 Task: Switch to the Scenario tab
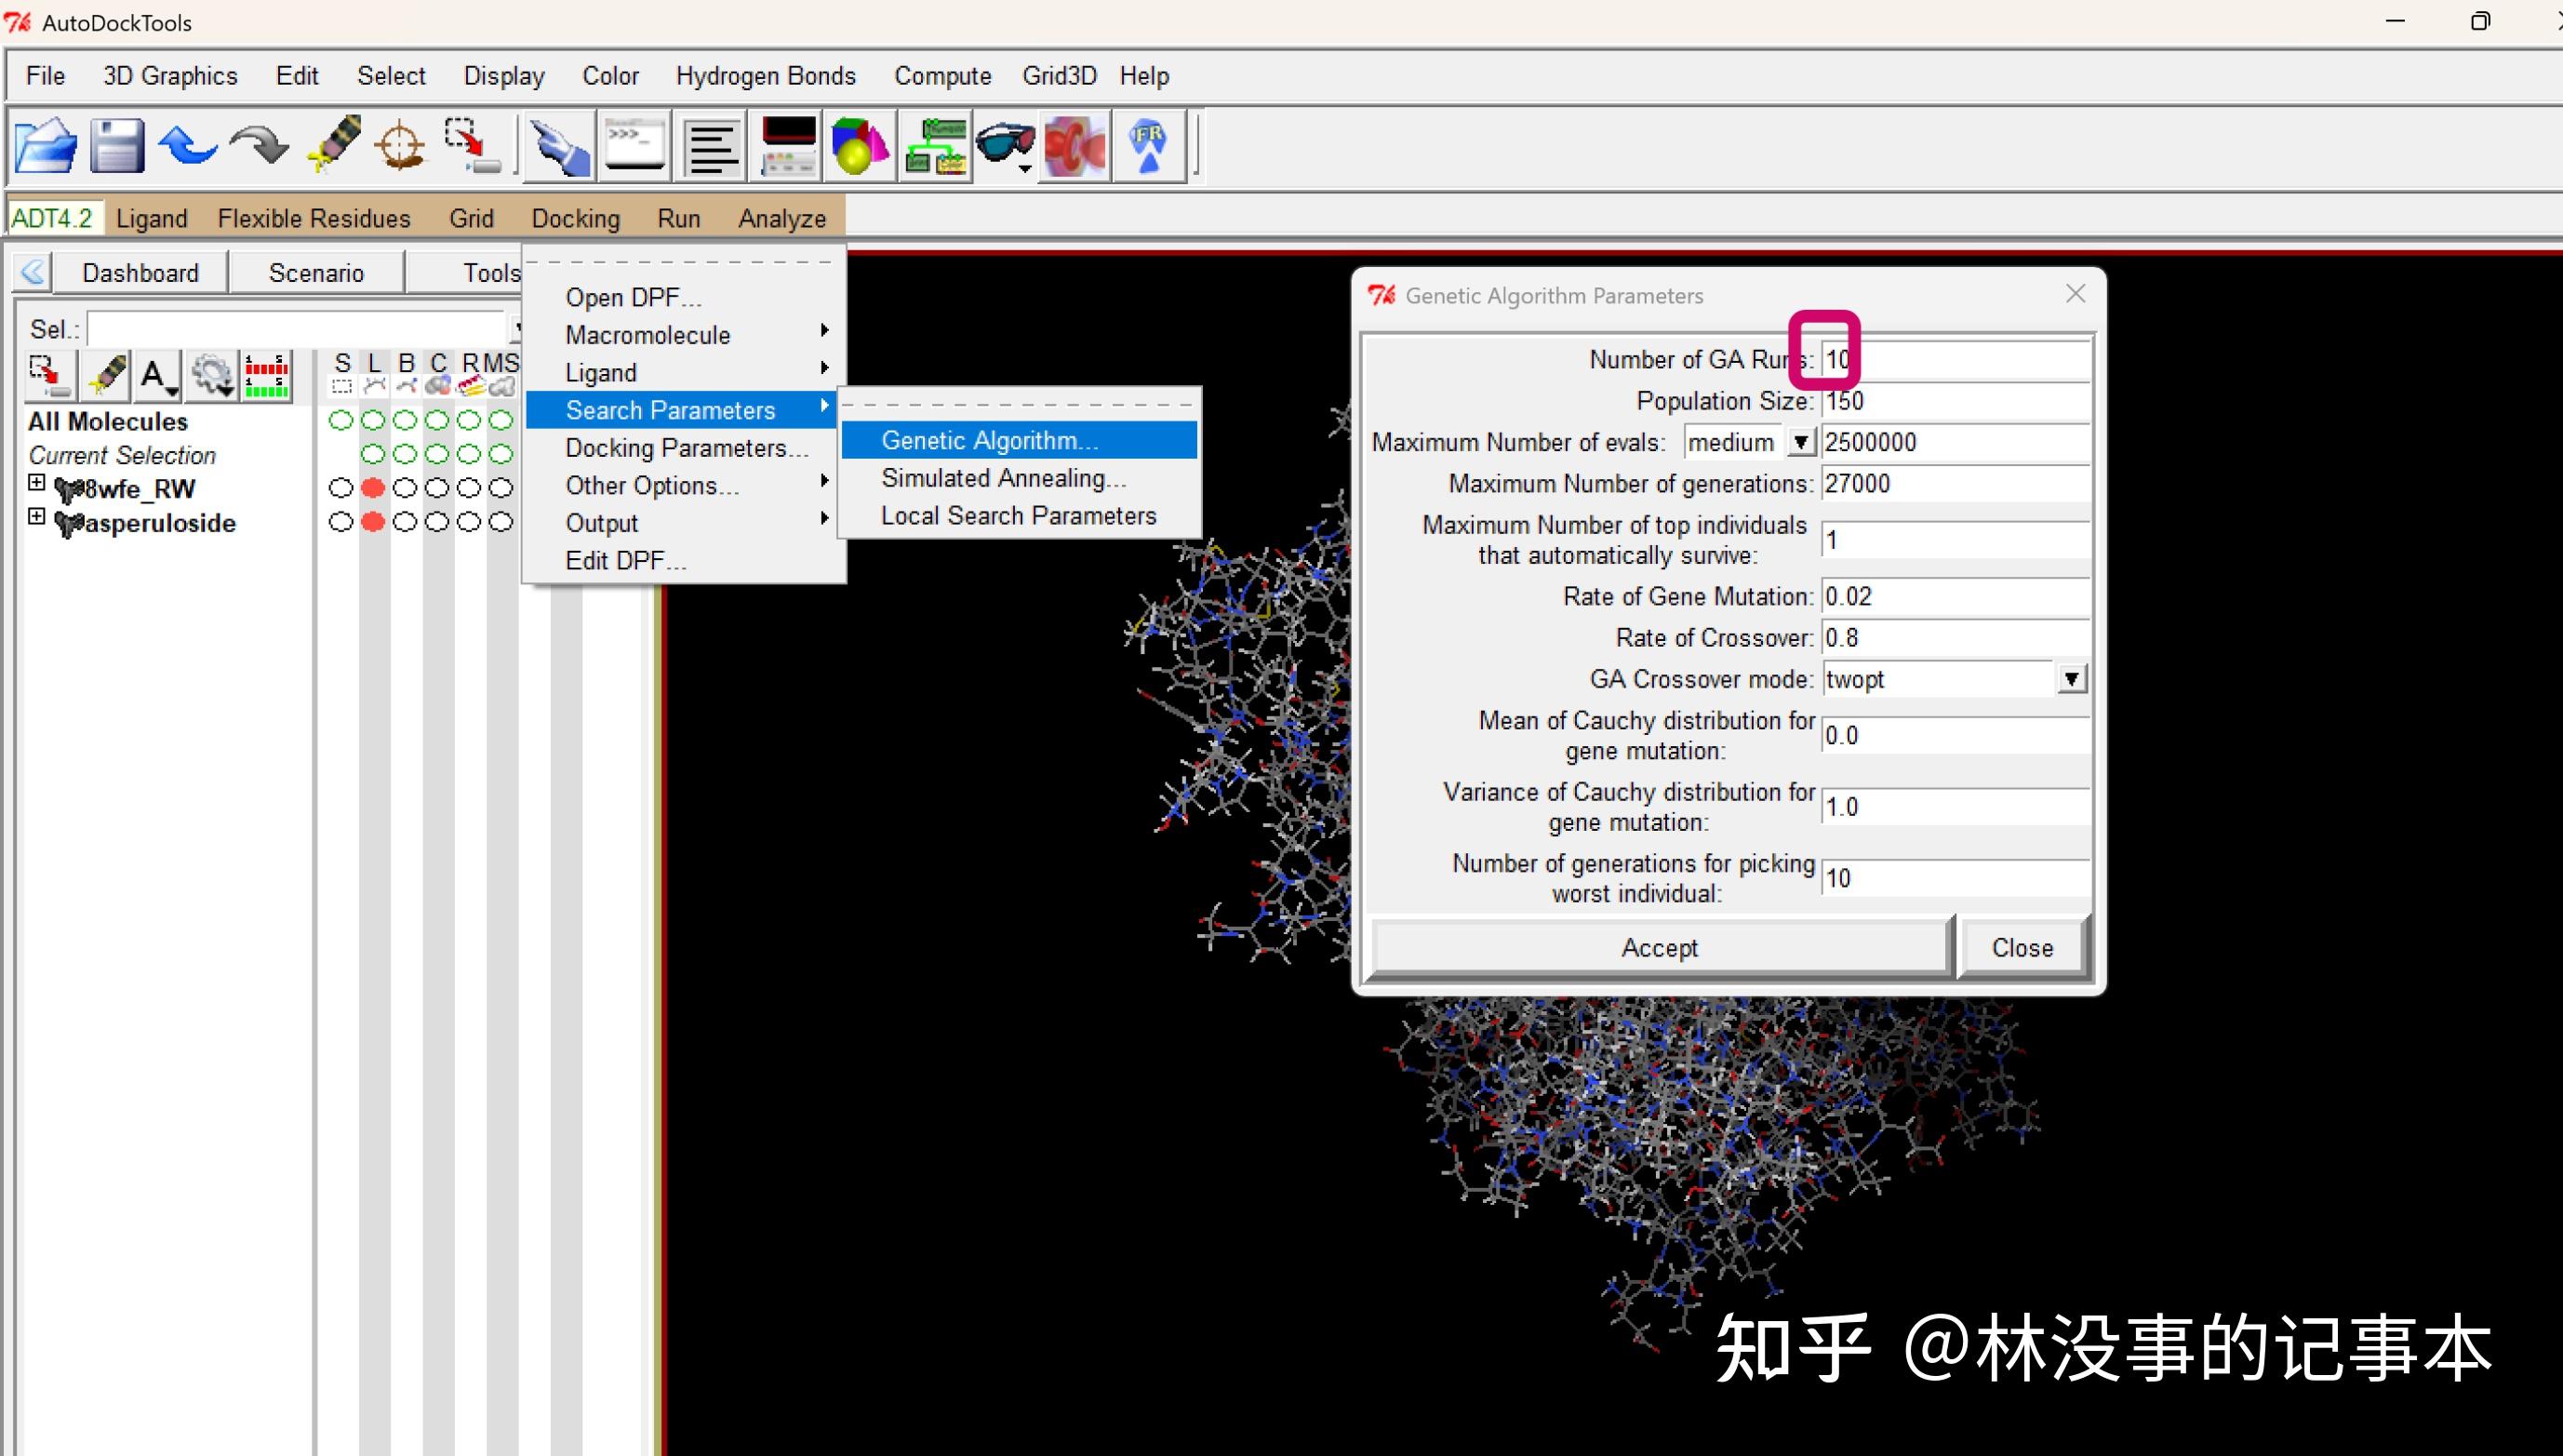click(x=316, y=273)
